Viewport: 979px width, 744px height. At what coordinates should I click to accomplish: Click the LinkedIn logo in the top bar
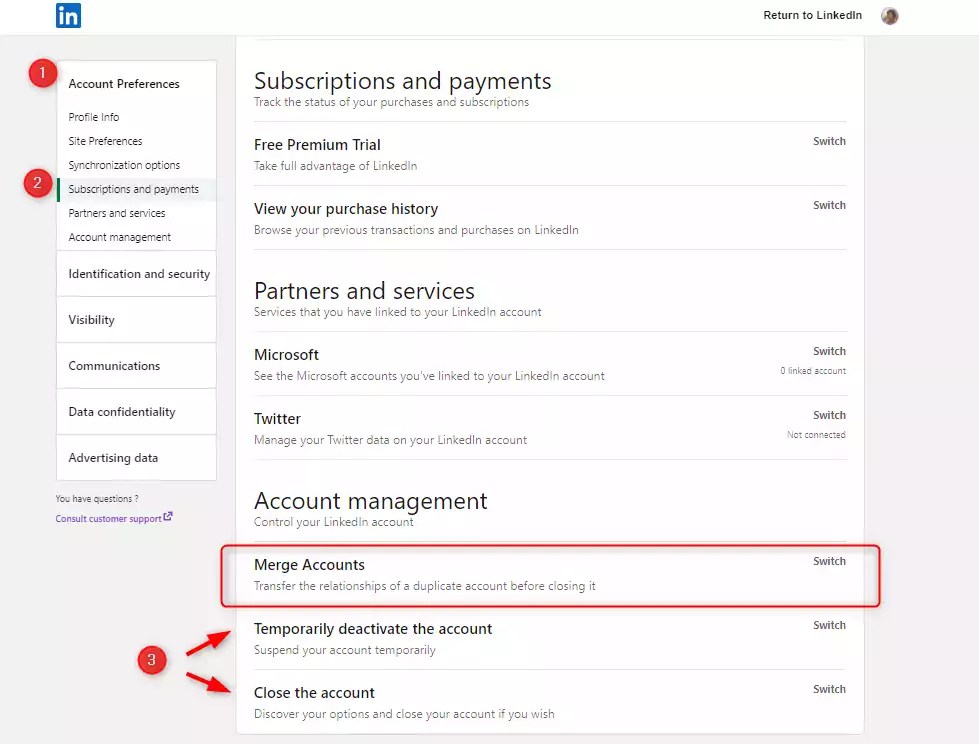(x=68, y=15)
